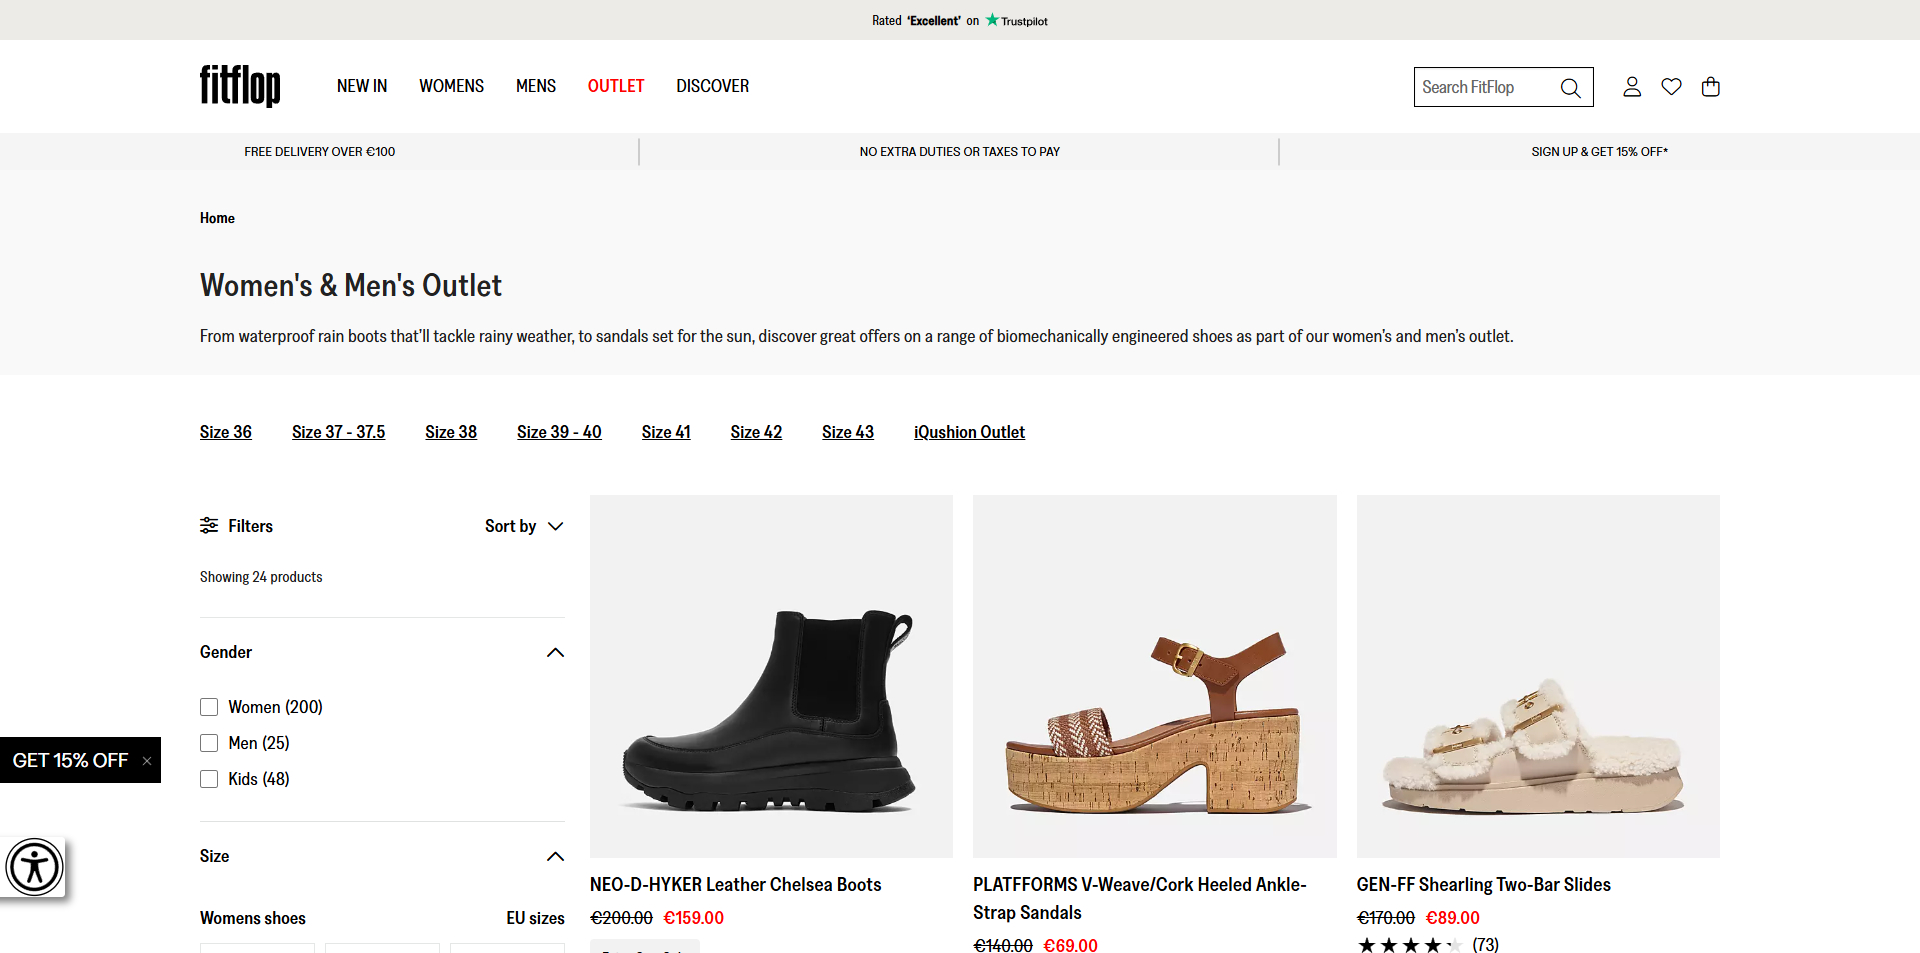Select the Size 39 - 40 link
This screenshot has width=1920, height=953.
559,432
